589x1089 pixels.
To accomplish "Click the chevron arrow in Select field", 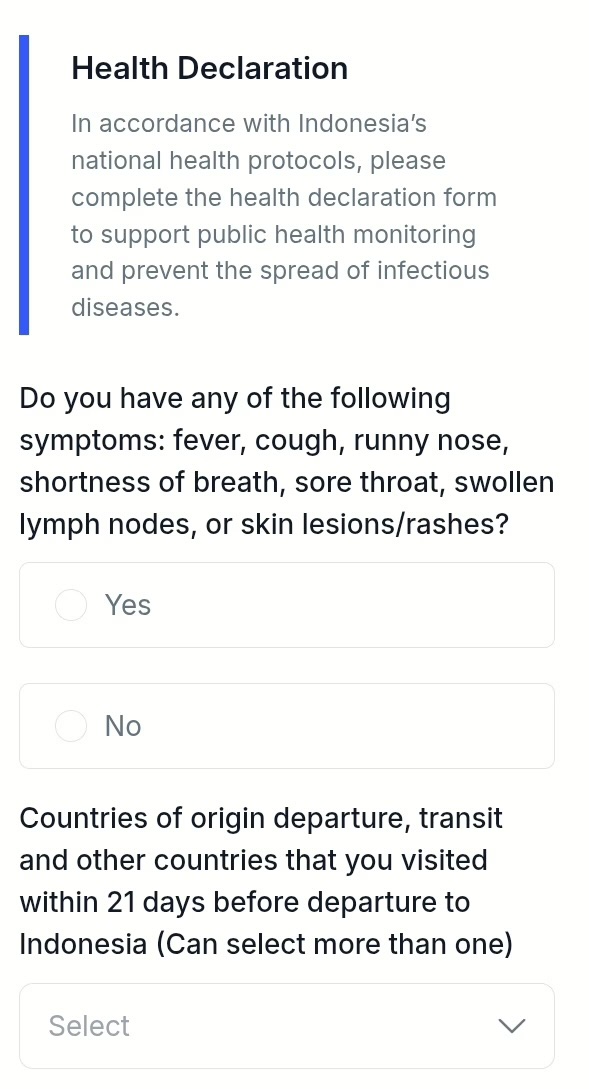I will [x=512, y=1026].
